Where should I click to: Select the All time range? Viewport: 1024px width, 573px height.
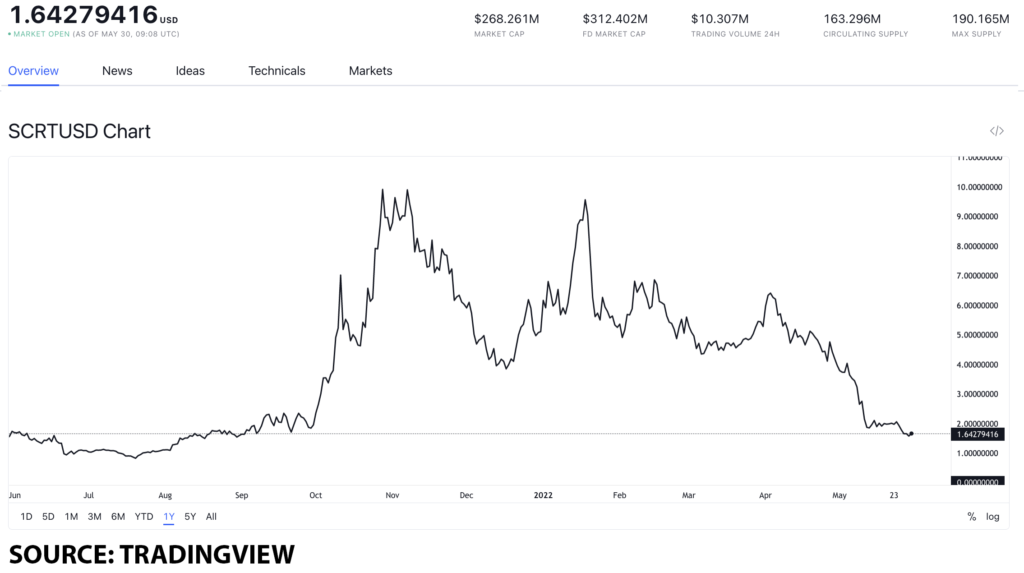pos(211,516)
